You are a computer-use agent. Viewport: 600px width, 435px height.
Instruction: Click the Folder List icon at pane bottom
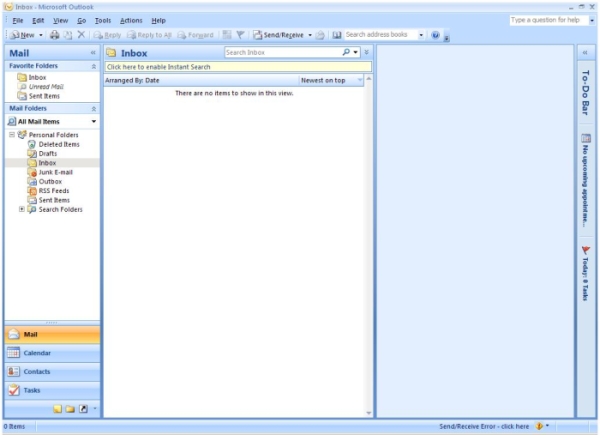[x=70, y=409]
